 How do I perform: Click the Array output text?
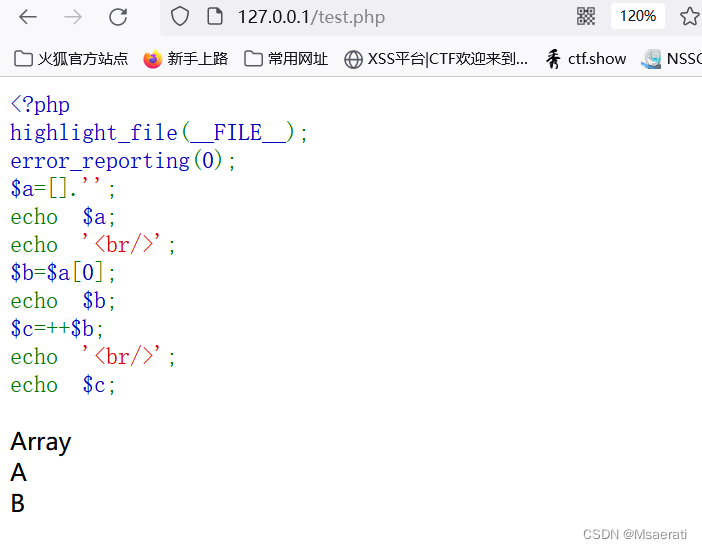click(x=41, y=442)
